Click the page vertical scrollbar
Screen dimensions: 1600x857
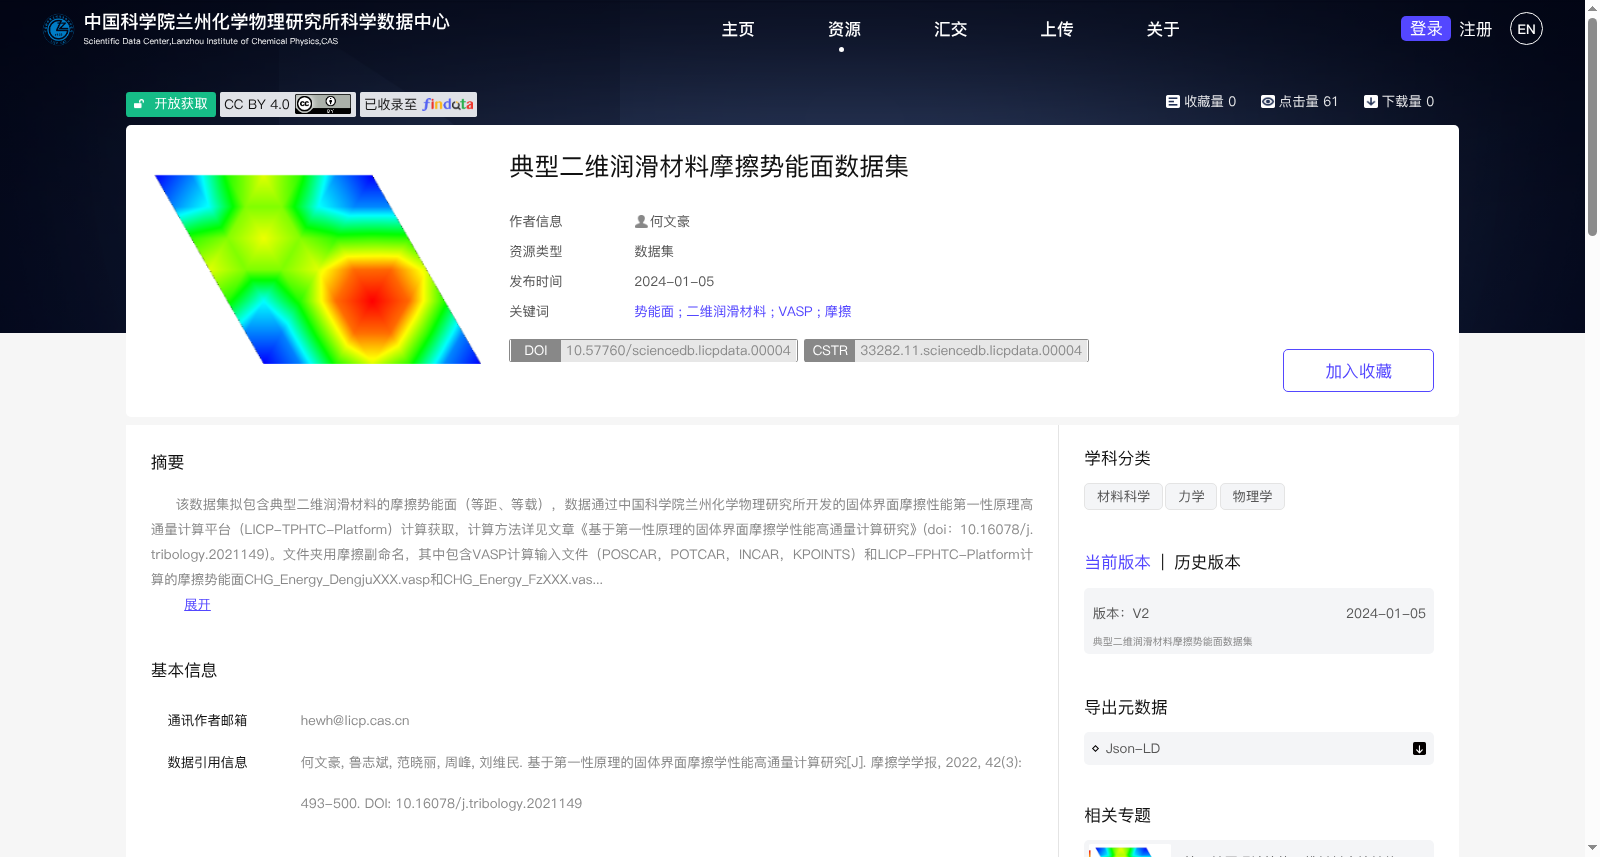pyautogui.click(x=1592, y=127)
